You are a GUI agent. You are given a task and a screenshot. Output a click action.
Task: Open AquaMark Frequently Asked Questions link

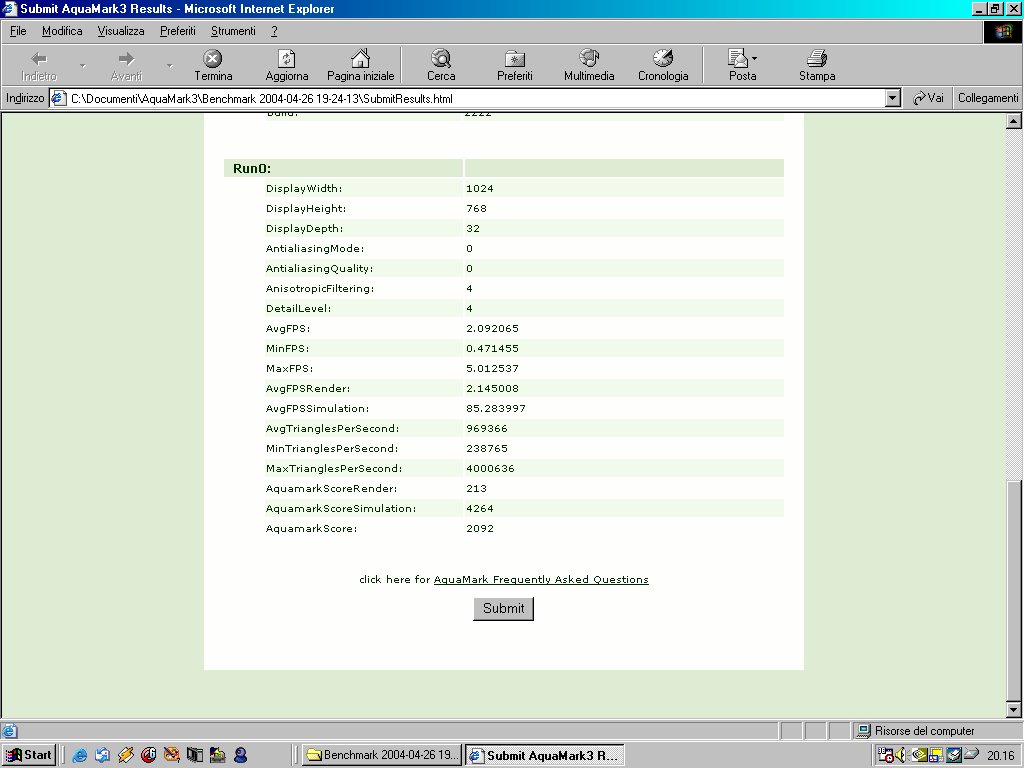(x=541, y=579)
